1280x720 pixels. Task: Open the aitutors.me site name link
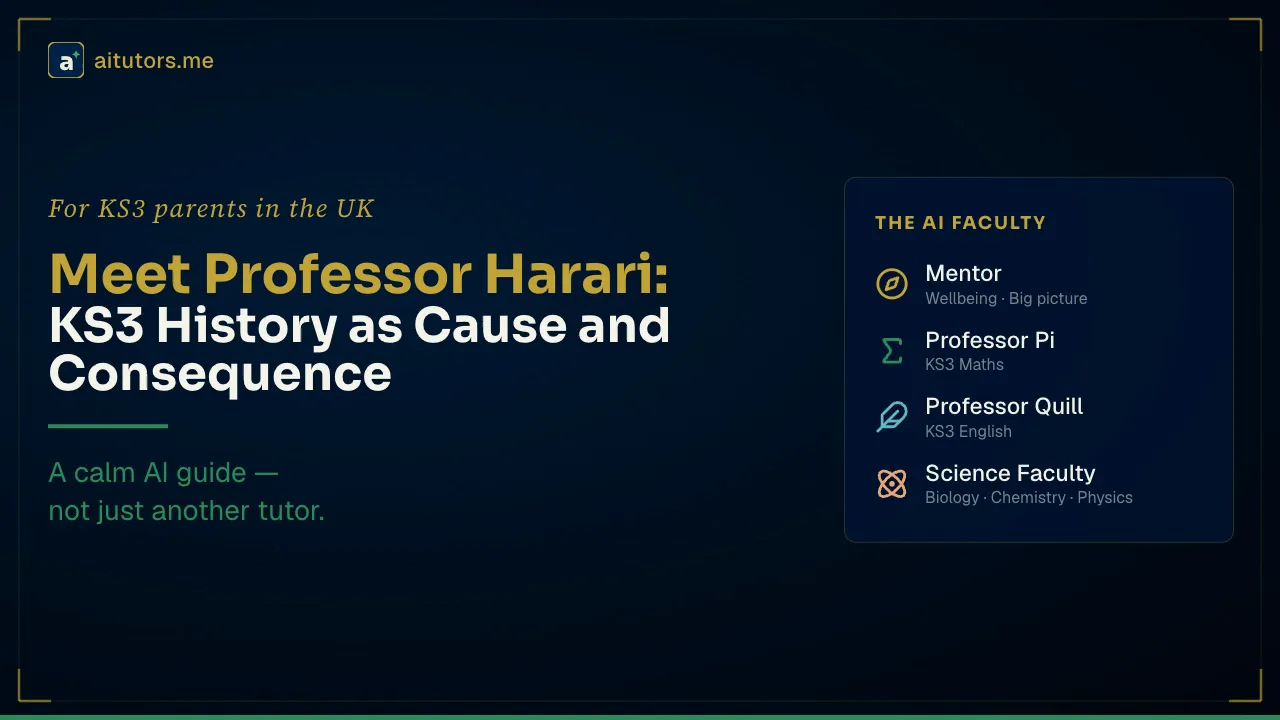[x=154, y=61]
